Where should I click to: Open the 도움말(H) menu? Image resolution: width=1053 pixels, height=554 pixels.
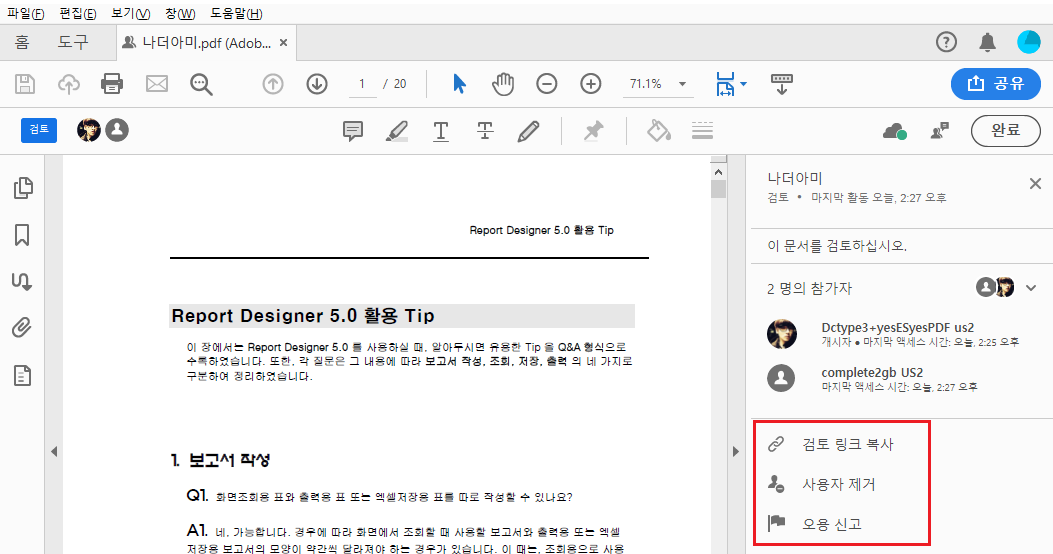pyautogui.click(x=236, y=13)
